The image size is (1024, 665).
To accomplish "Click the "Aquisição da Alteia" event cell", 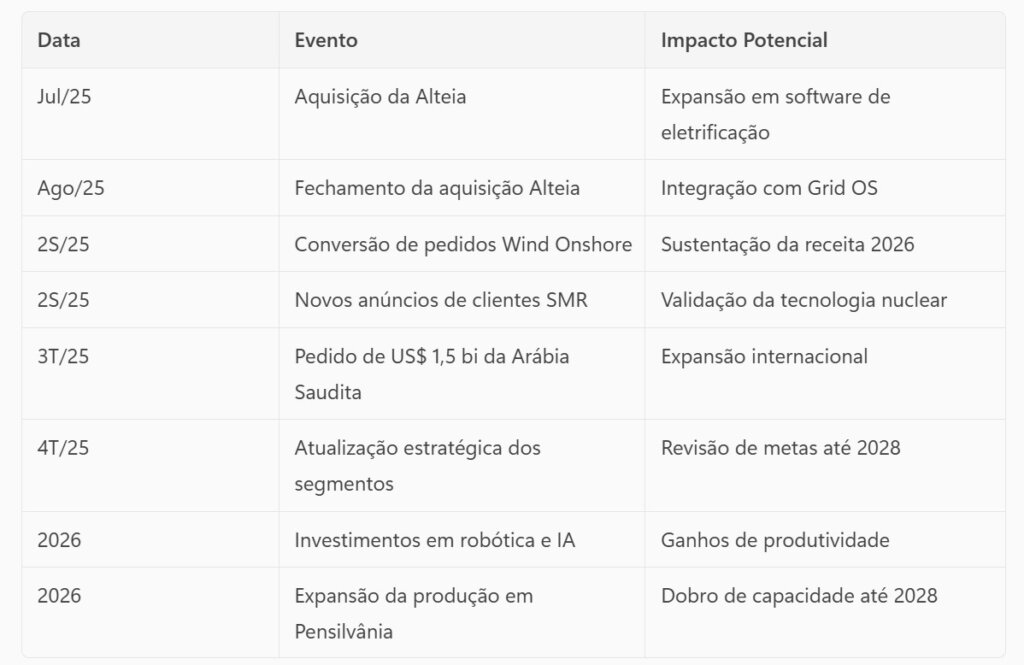I will point(380,97).
